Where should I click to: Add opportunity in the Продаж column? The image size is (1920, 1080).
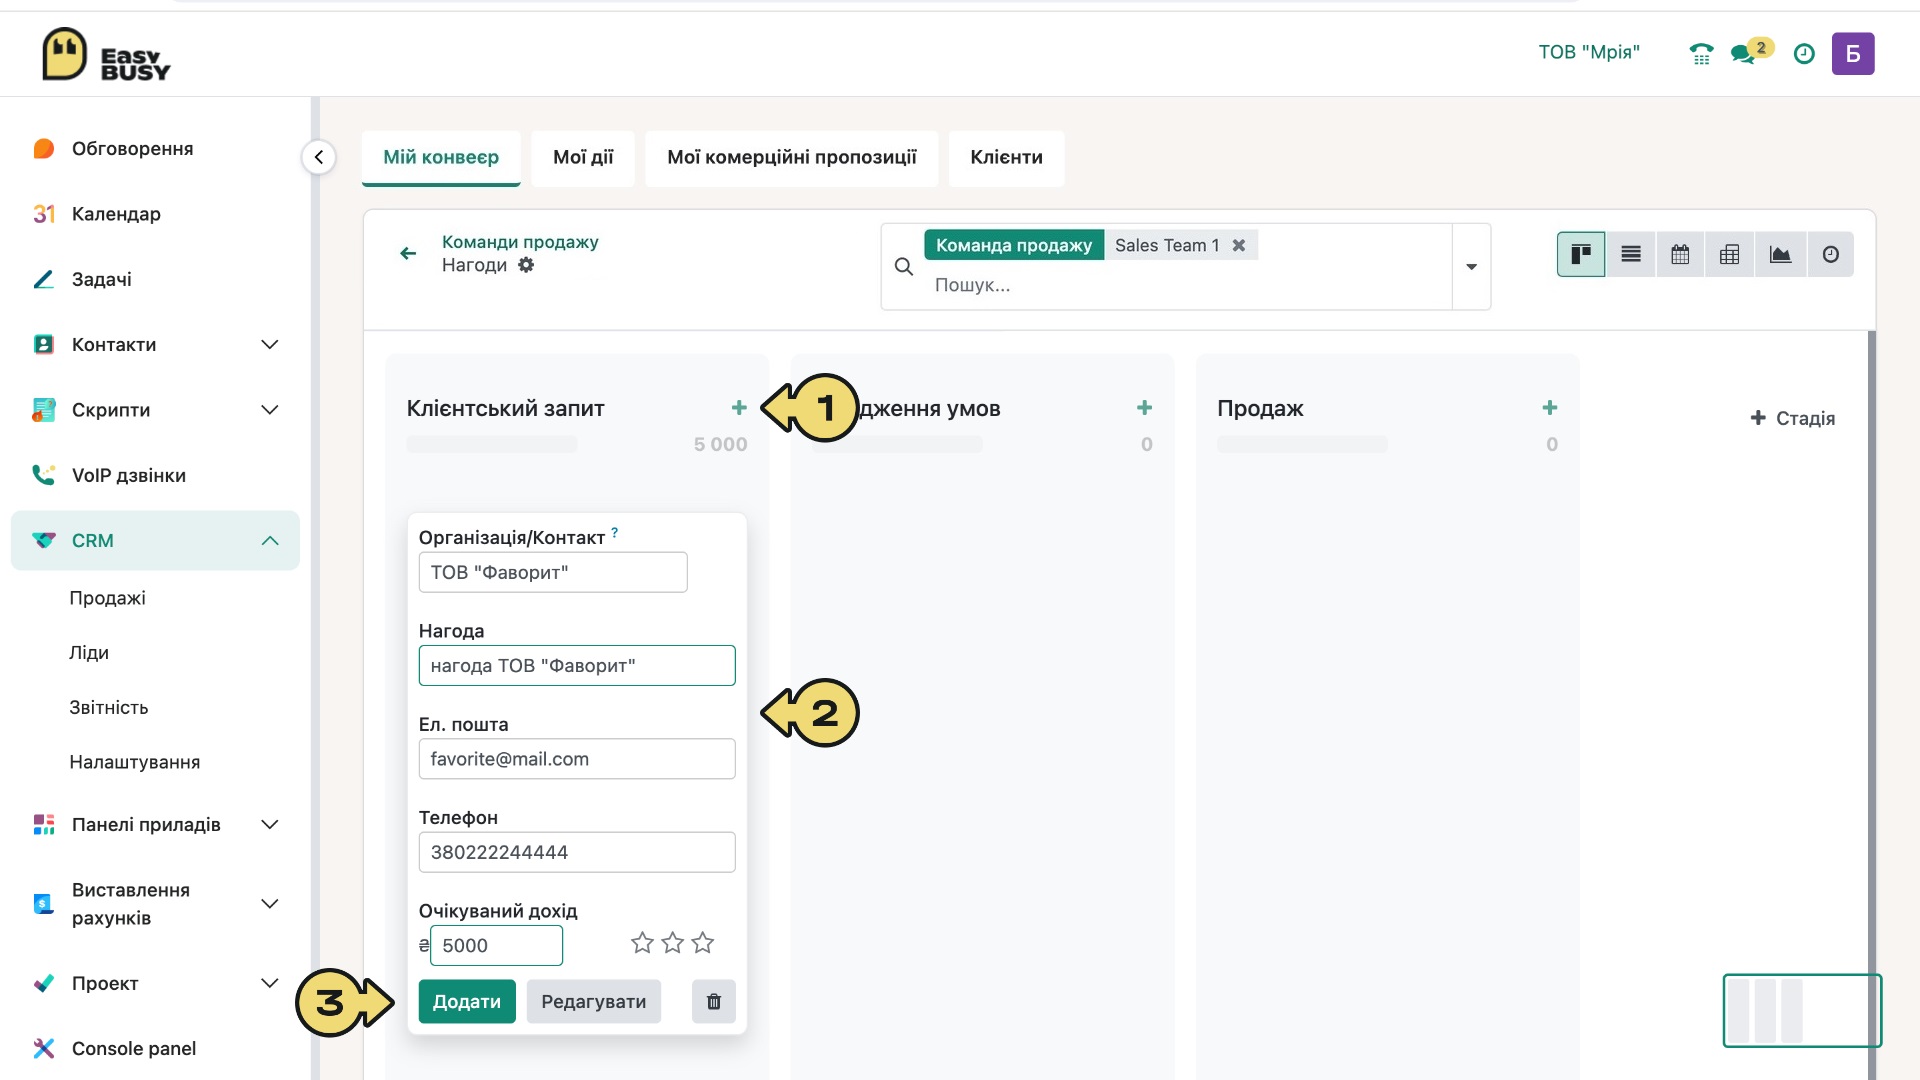1550,408
